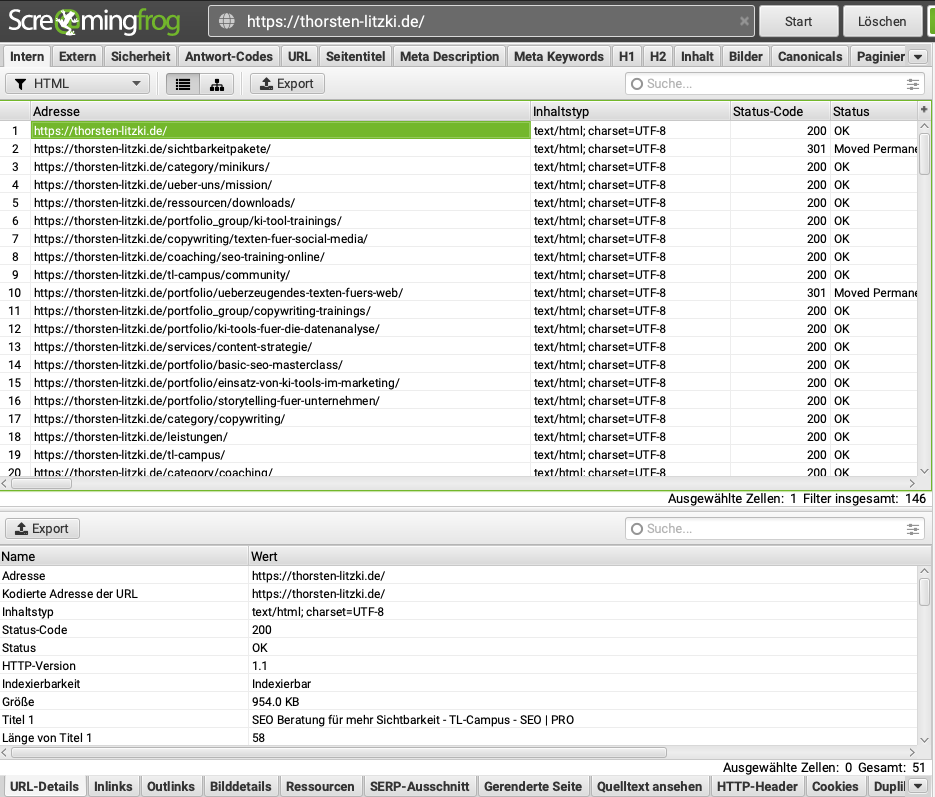Open the Seitentitel tab
The width and height of the screenshot is (935, 797).
(355, 57)
